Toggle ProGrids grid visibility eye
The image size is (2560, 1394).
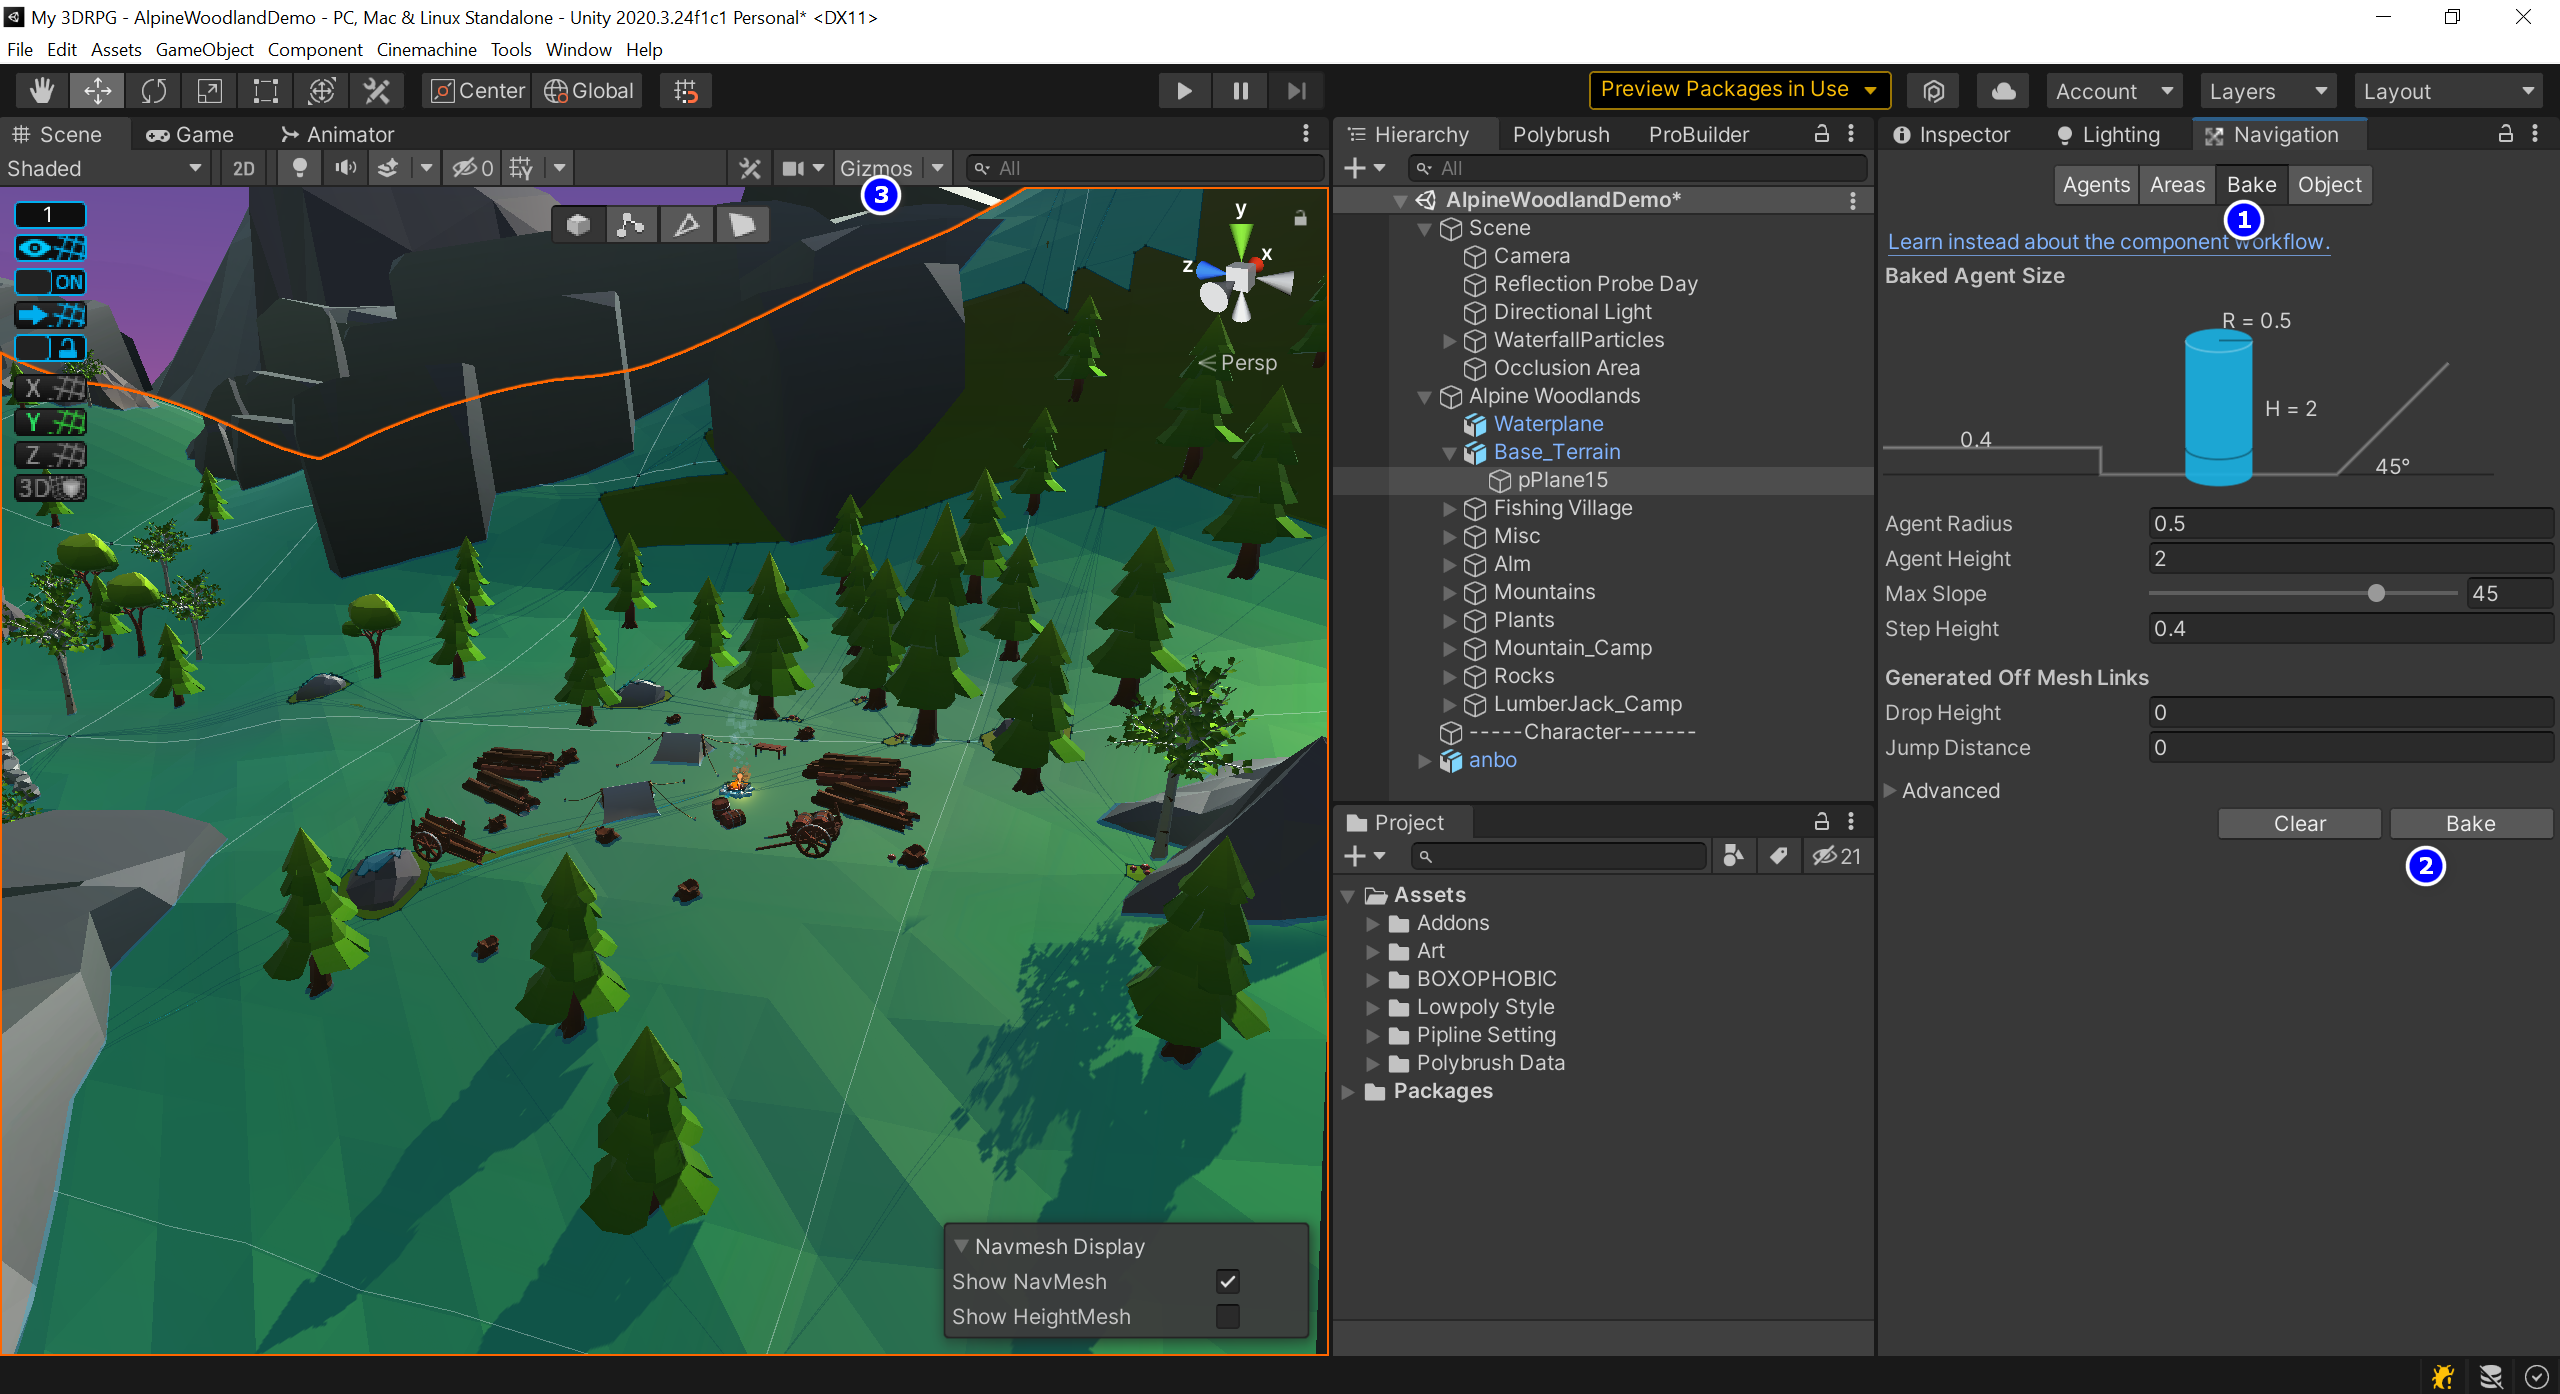[50, 248]
